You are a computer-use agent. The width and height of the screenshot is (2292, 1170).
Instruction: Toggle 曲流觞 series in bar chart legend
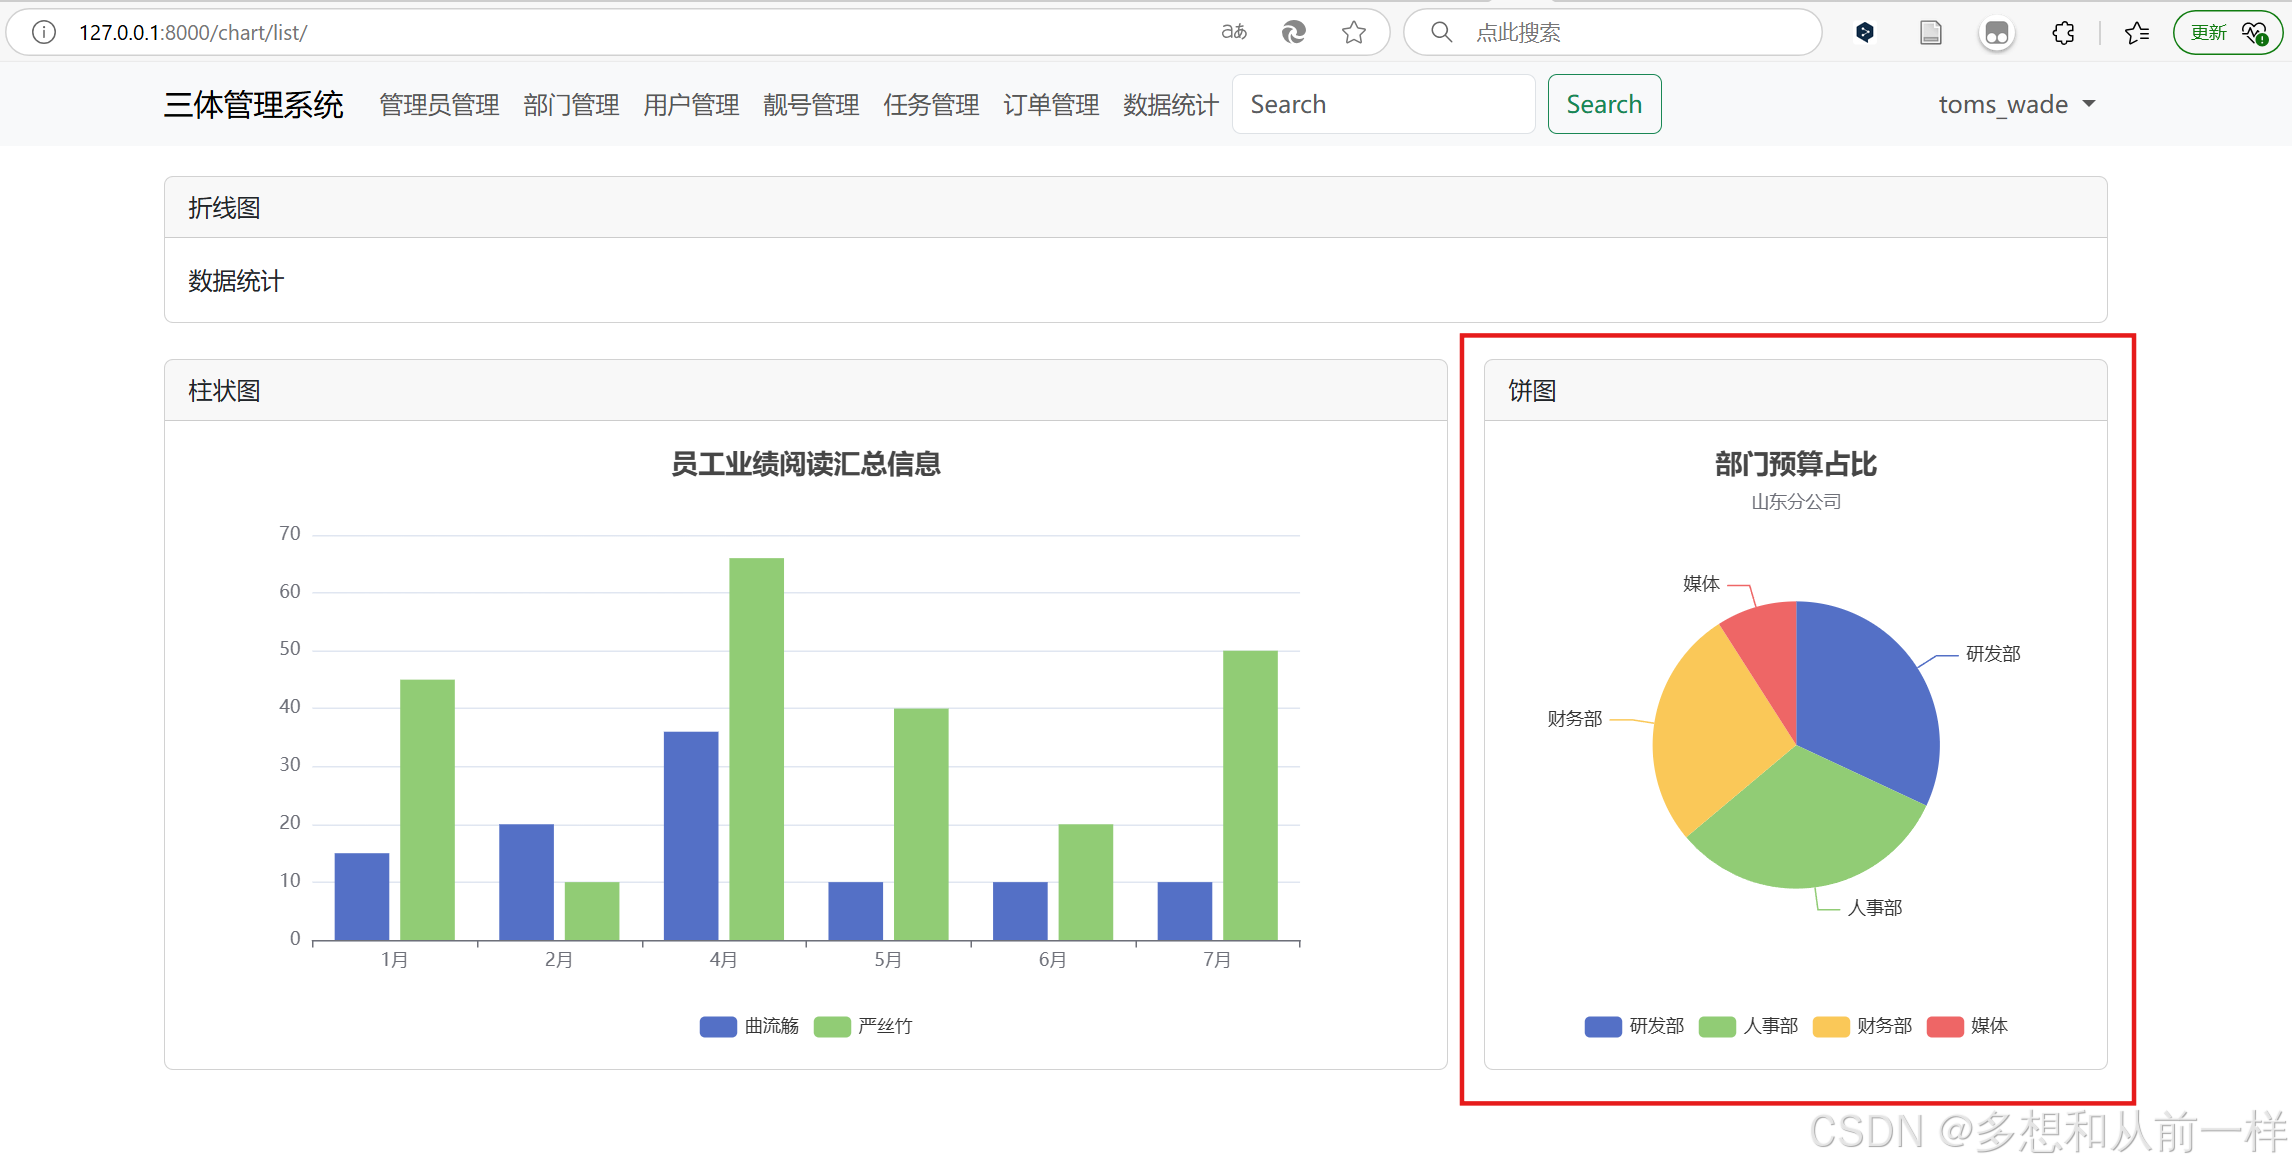[x=750, y=1026]
